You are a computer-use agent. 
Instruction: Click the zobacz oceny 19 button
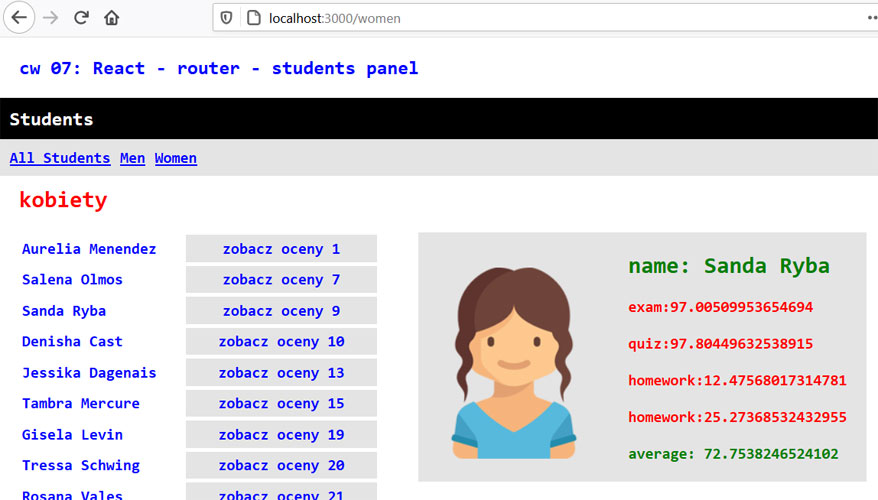[x=281, y=435]
